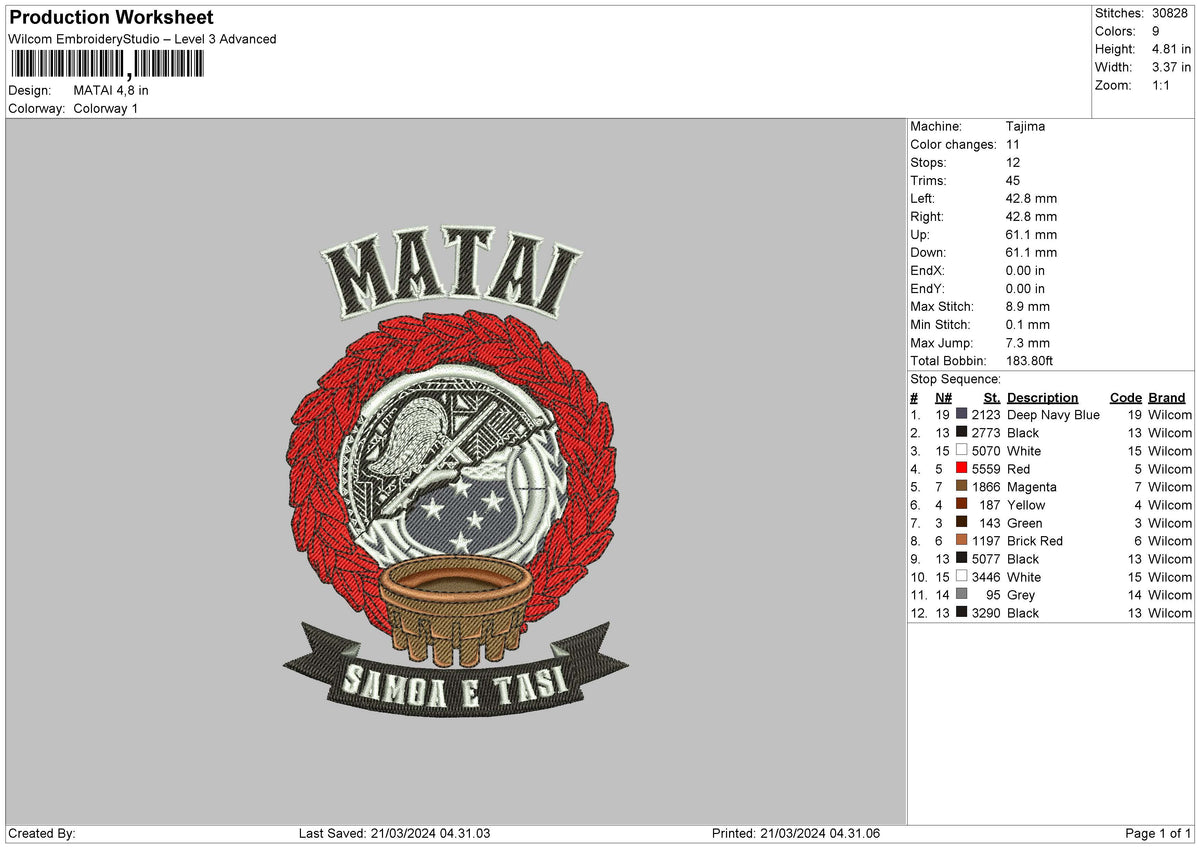Click the Zoom value 1:1
Screen dimensions: 1200x848
point(1162,85)
